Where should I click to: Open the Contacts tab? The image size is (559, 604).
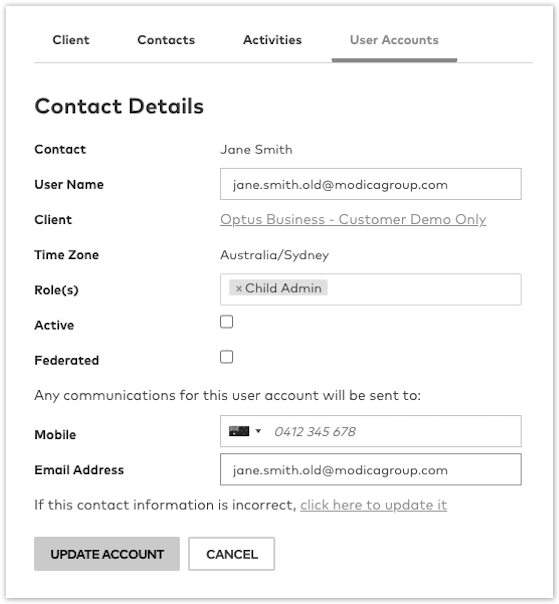pos(166,40)
